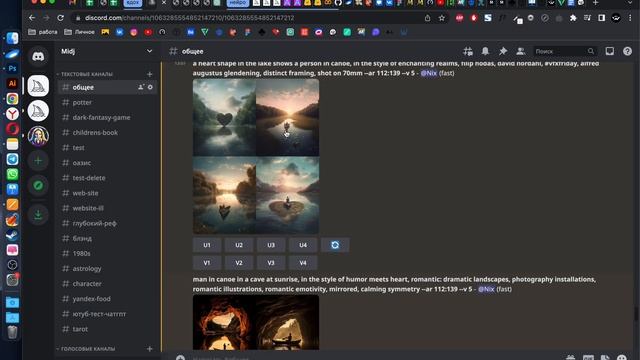Screen dimensions: 640x360
Task: Upscale fourth image with U4
Action: pos(303,245)
